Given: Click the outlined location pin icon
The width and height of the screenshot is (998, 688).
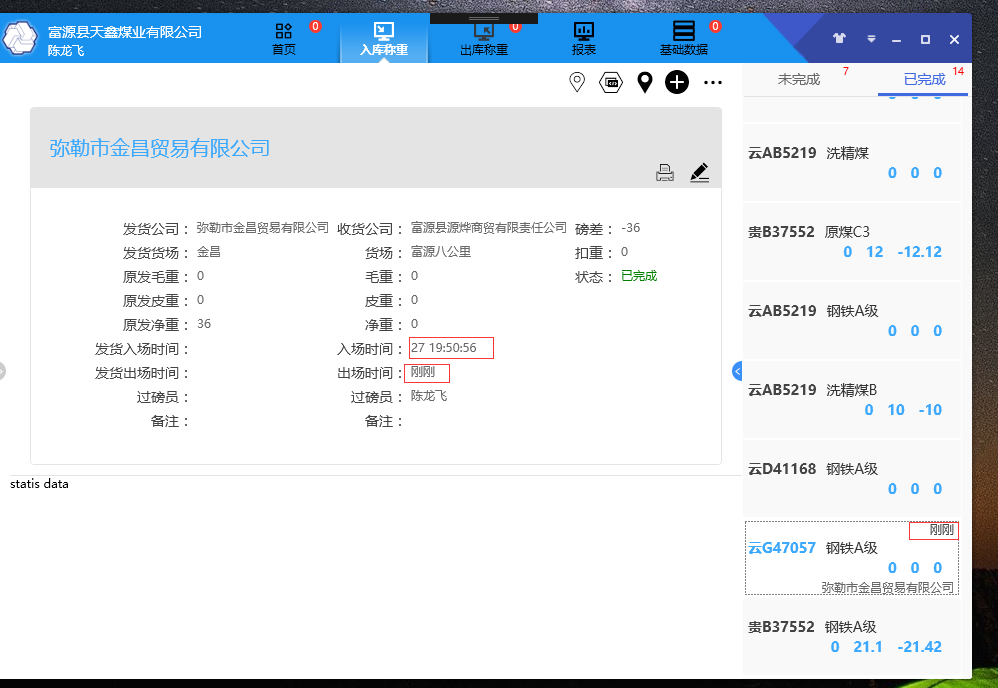Looking at the screenshot, I should 577,82.
